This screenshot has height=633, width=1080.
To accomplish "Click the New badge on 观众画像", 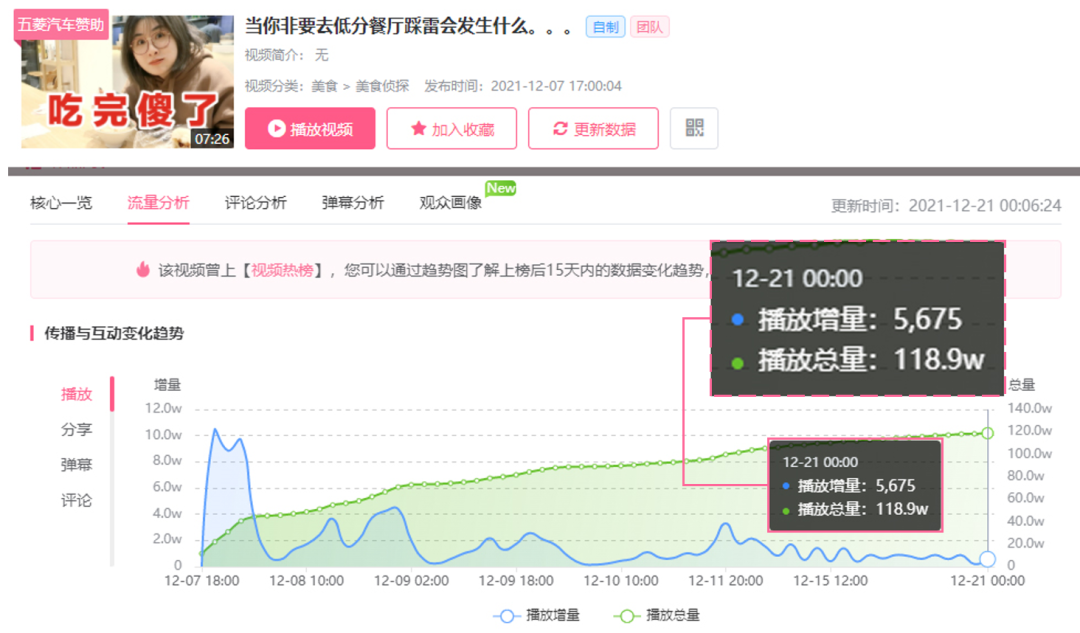I will click(x=501, y=188).
